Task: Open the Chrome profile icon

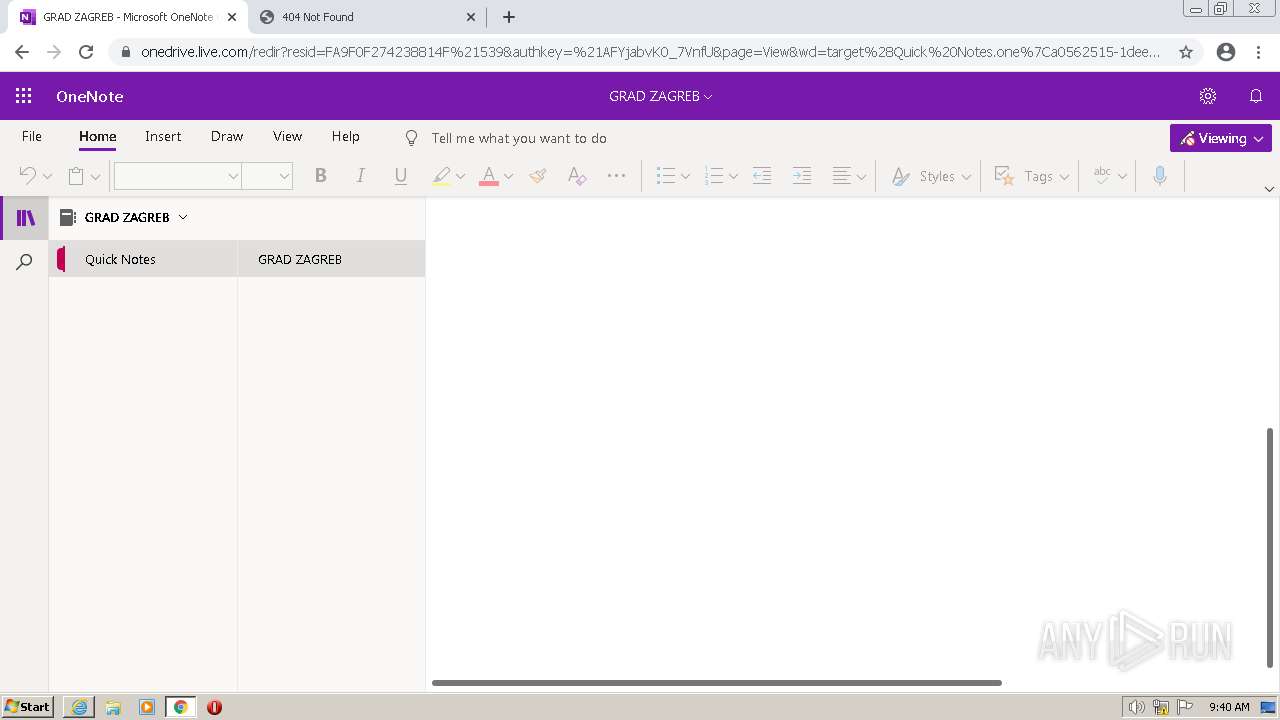Action: point(1226,52)
